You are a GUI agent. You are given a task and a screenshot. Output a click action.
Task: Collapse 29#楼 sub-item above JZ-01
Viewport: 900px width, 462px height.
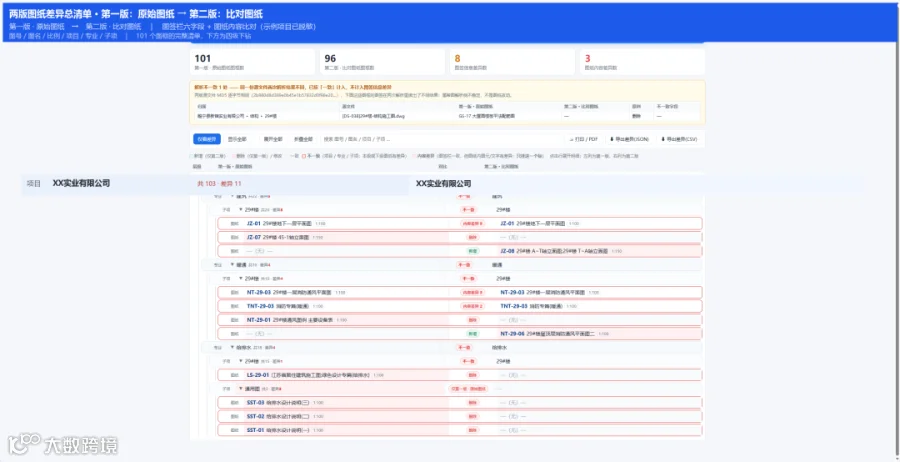(241, 209)
